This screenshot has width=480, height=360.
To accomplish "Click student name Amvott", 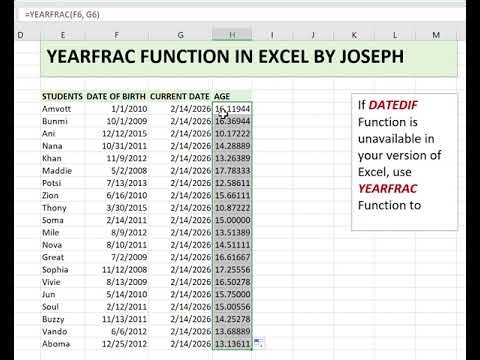I will point(56,109).
